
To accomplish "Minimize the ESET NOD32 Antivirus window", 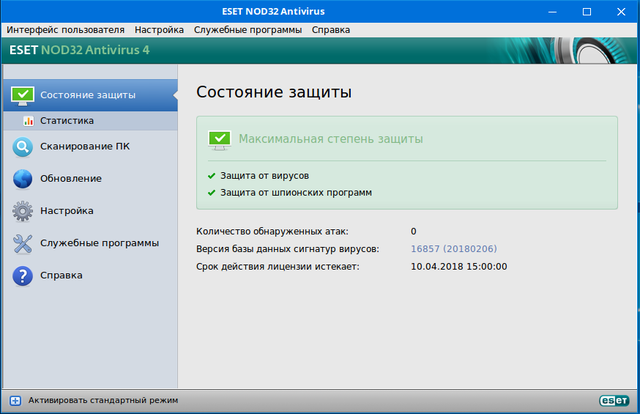I will click(x=552, y=11).
